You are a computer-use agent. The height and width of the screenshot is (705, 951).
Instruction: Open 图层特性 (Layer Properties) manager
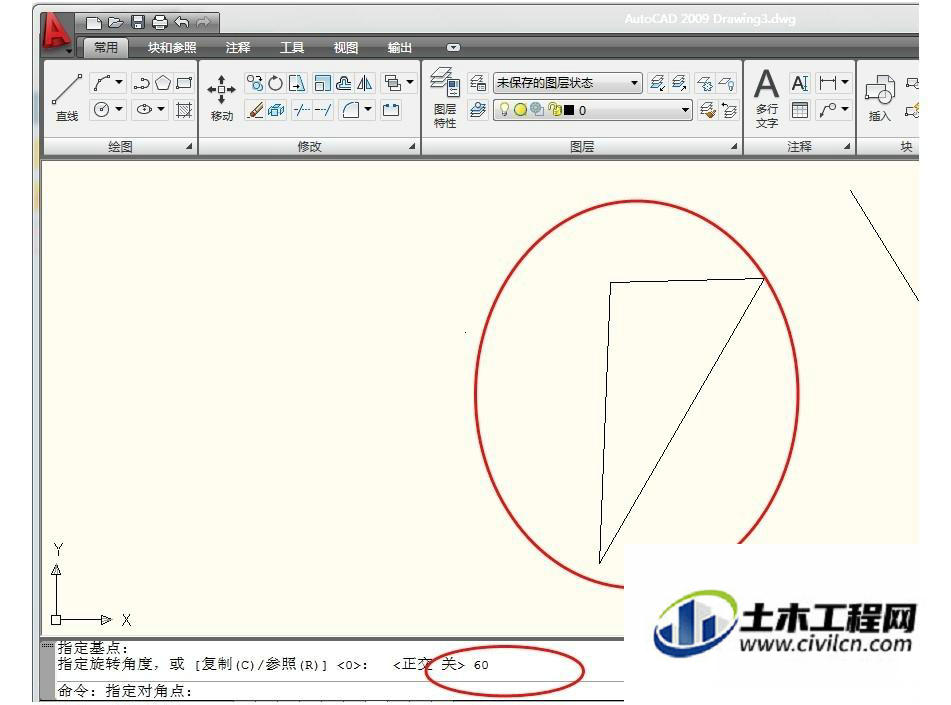pos(445,97)
